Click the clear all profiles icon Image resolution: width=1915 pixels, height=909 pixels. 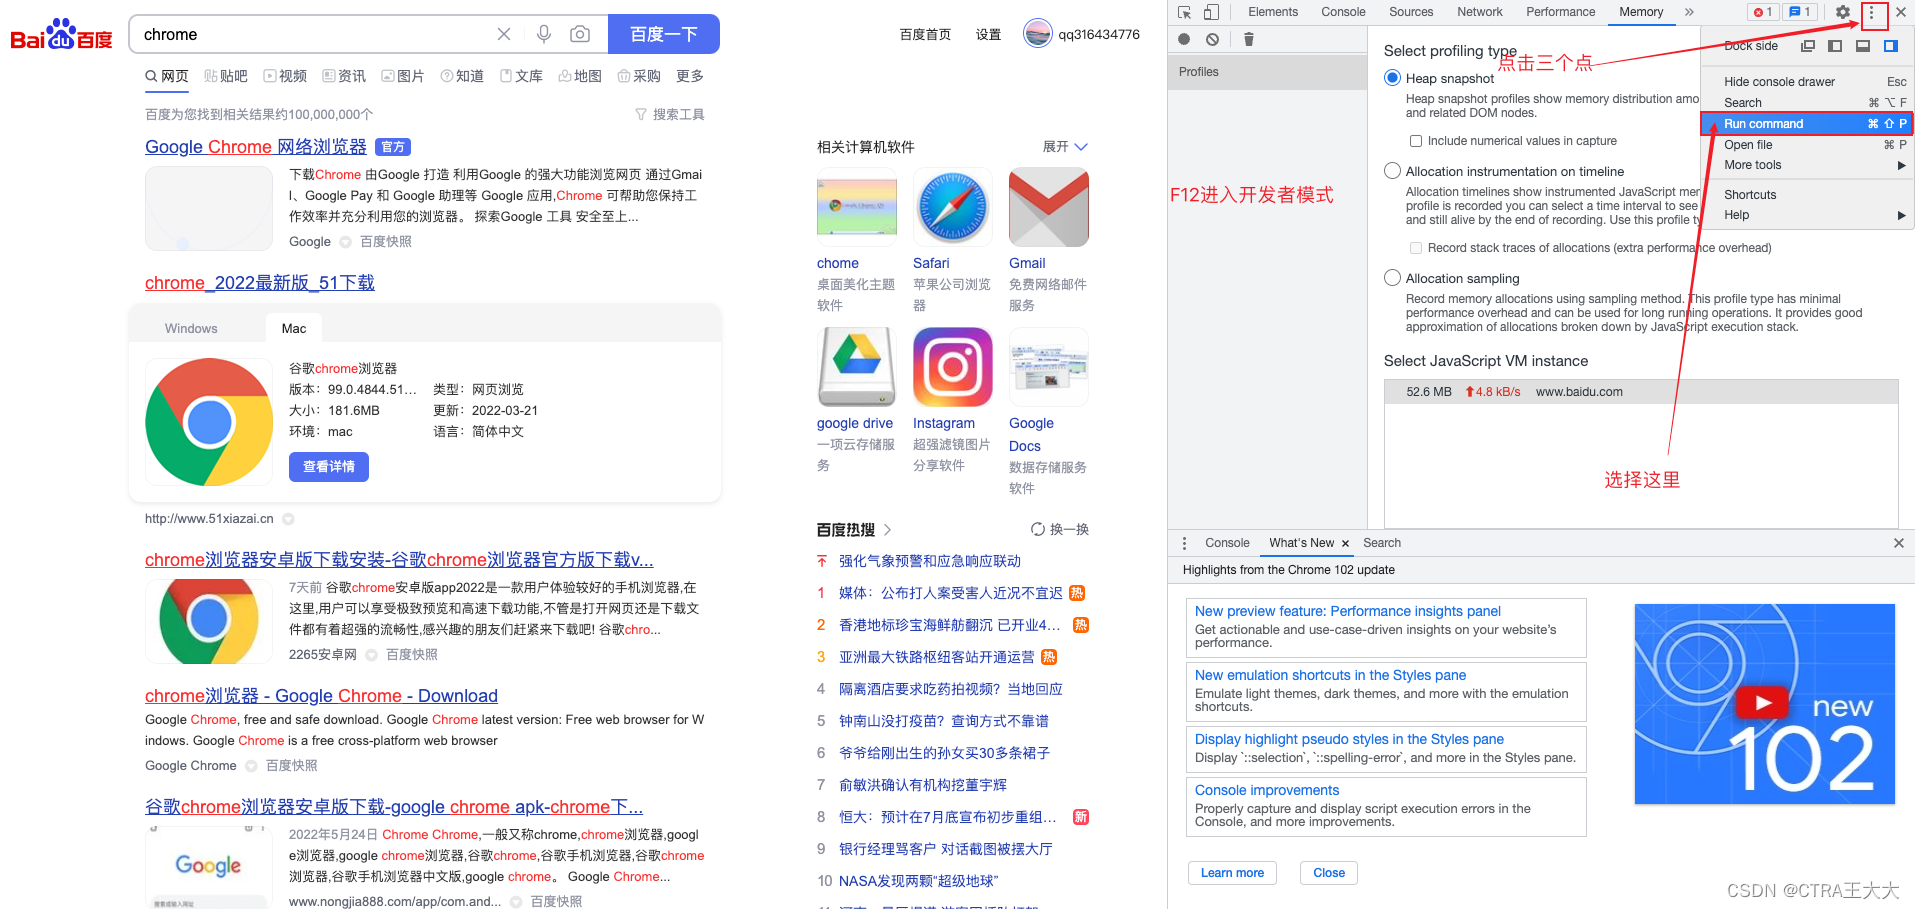(x=1212, y=39)
